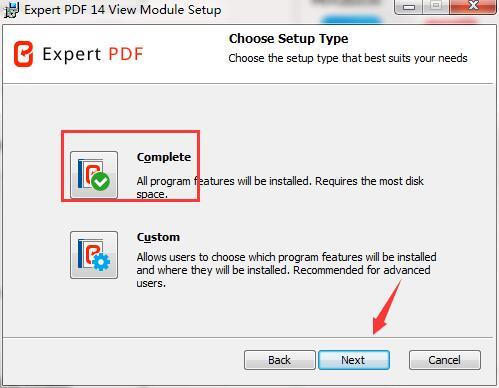
Task: Click the 'All program features will be installed' description
Action: 280,187
